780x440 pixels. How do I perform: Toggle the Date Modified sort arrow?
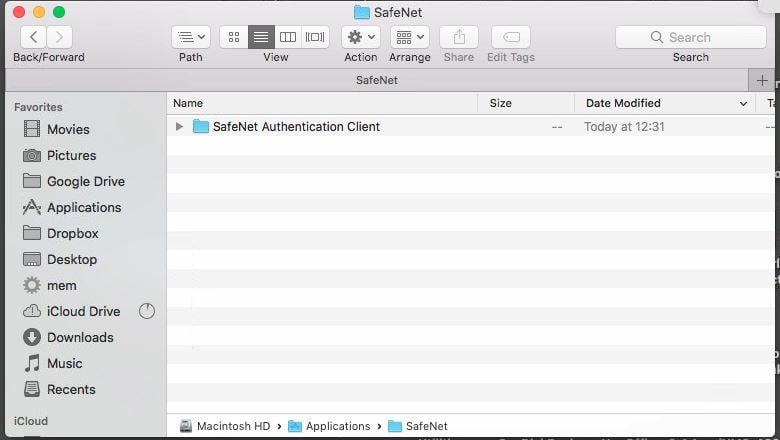tap(743, 103)
